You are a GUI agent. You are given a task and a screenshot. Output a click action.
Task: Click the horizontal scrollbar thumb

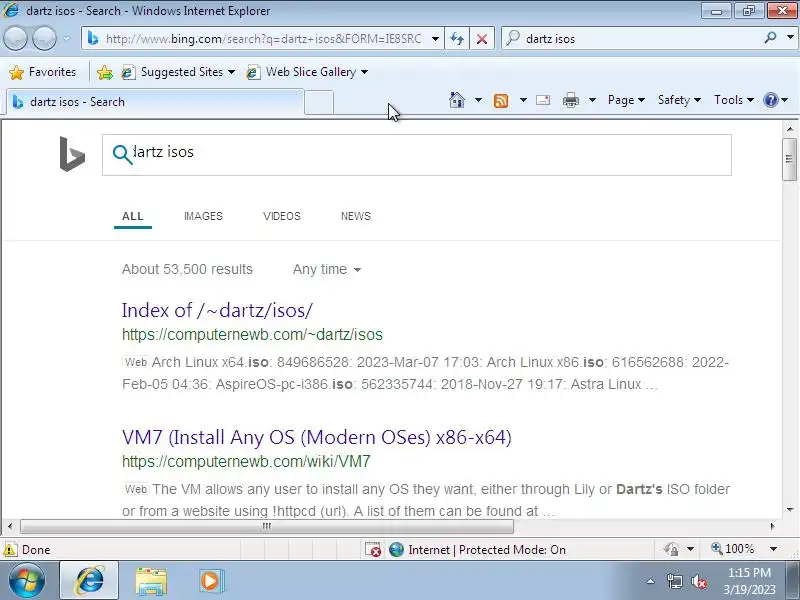266,526
